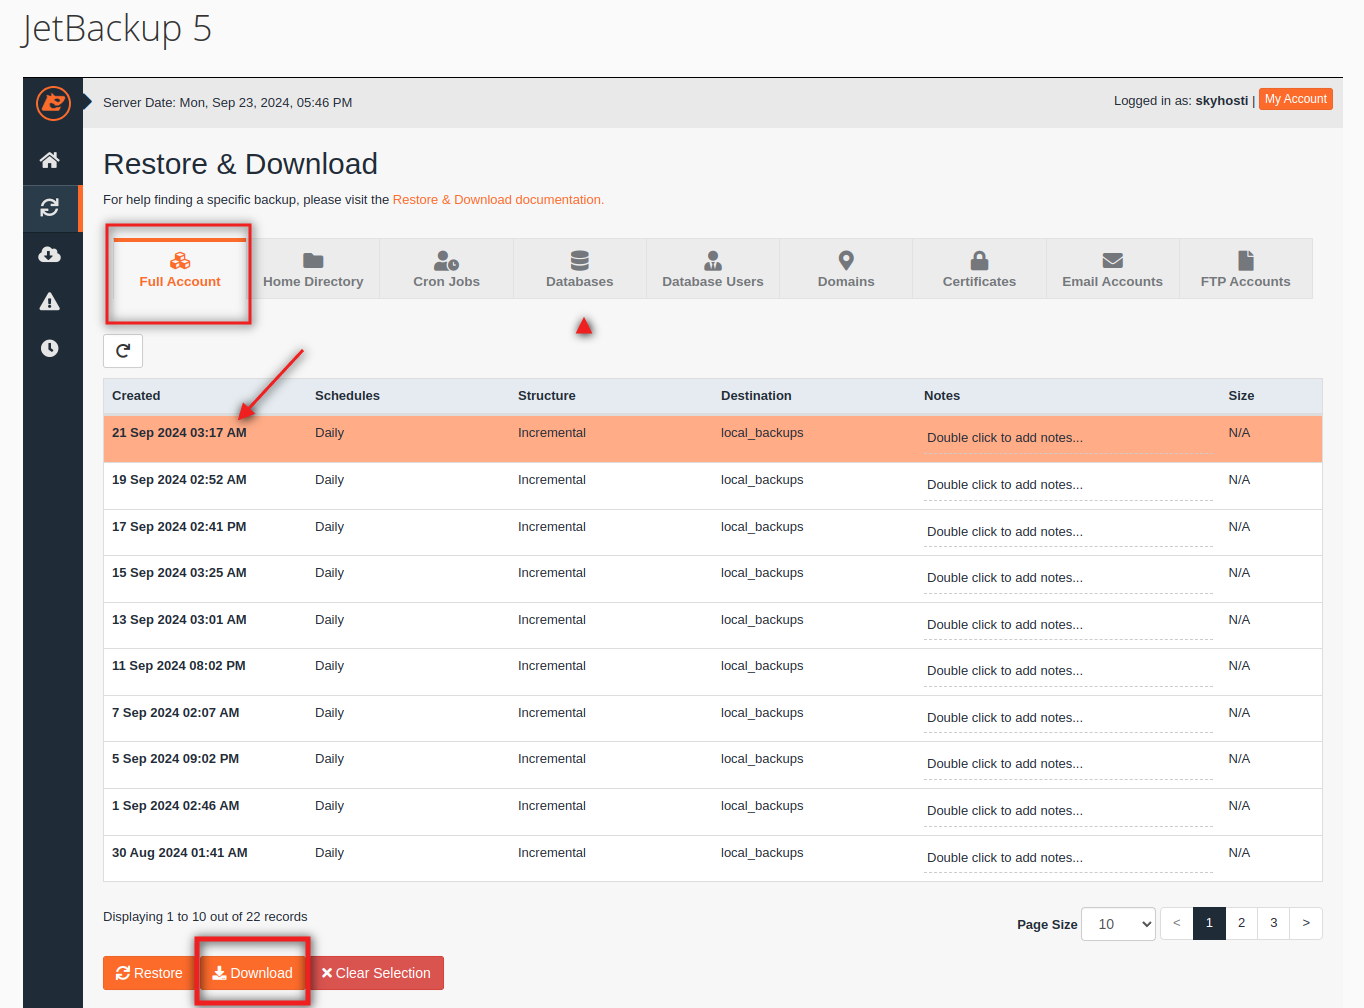The image size is (1364, 1008).
Task: Open My Account button
Action: point(1296,99)
